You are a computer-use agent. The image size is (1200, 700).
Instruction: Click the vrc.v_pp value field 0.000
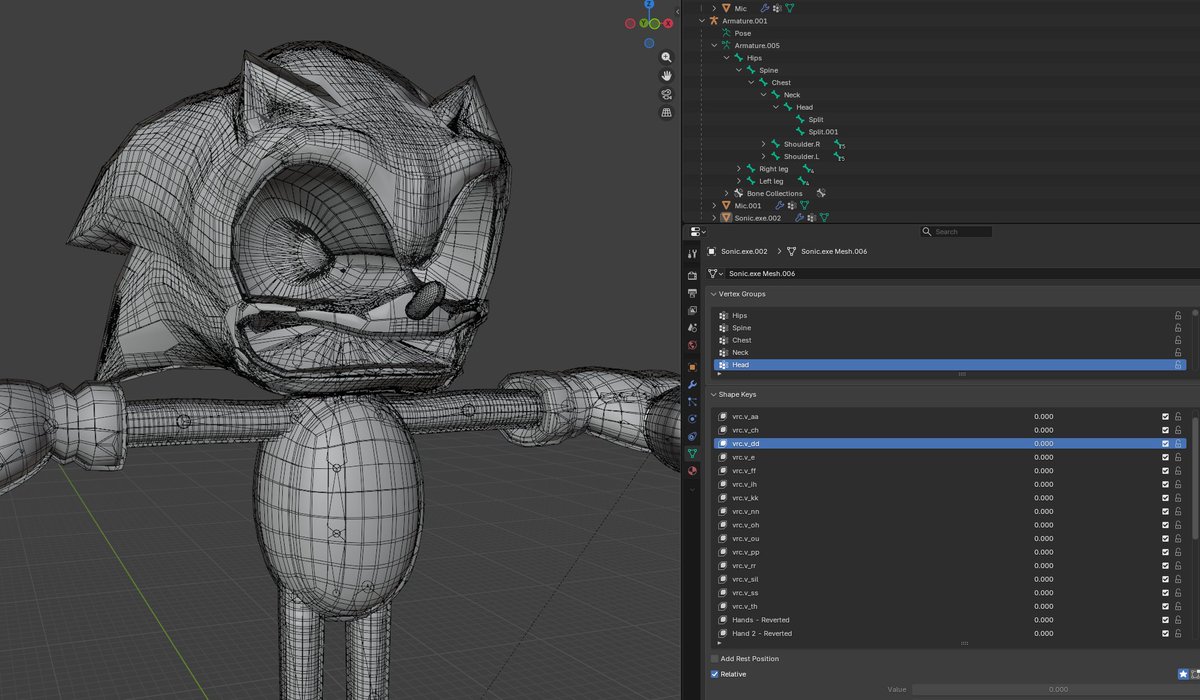[x=1044, y=552]
